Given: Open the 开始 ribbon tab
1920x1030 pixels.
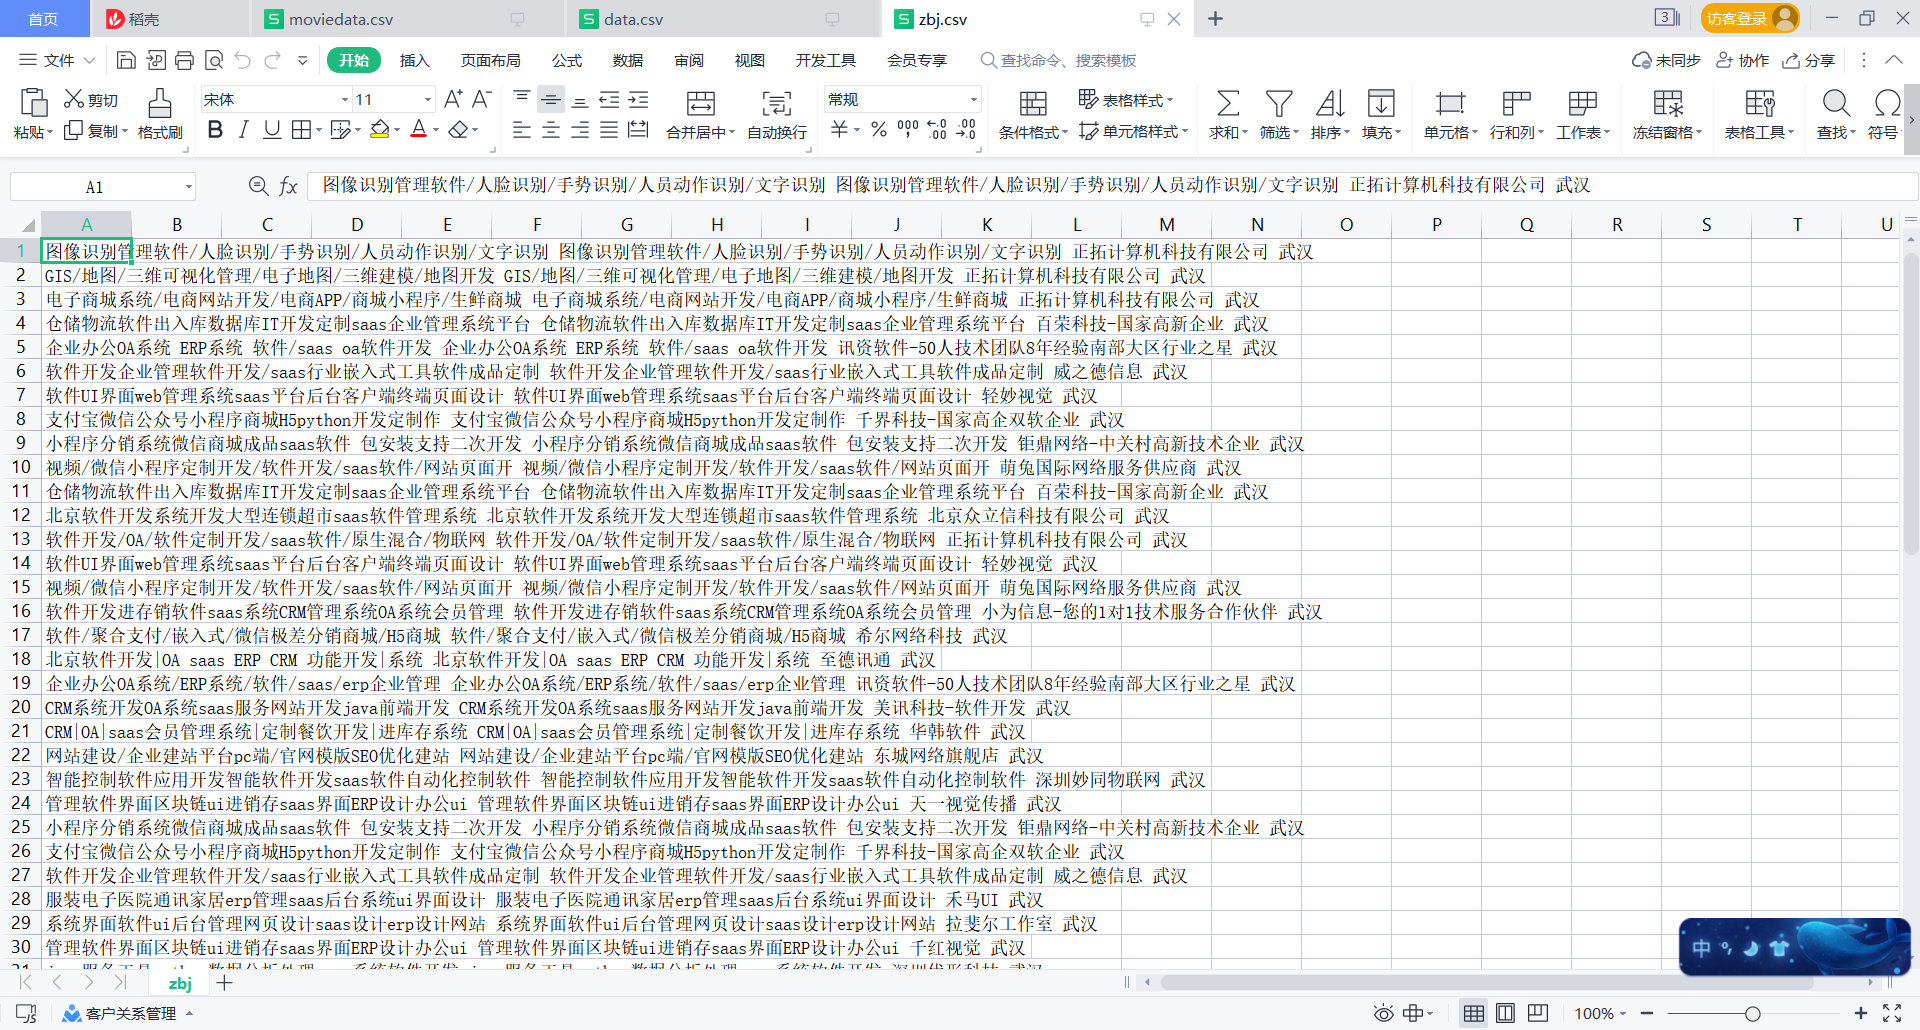Looking at the screenshot, I should [x=354, y=60].
